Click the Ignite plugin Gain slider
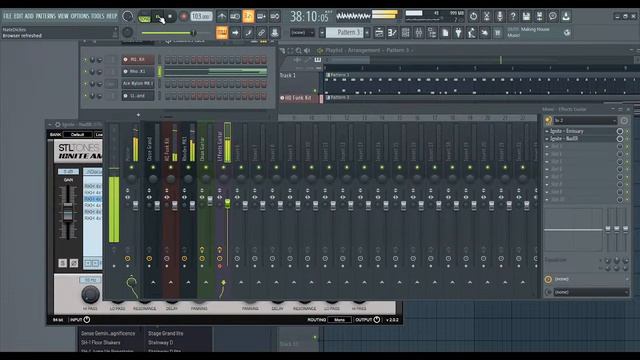 coord(68,211)
